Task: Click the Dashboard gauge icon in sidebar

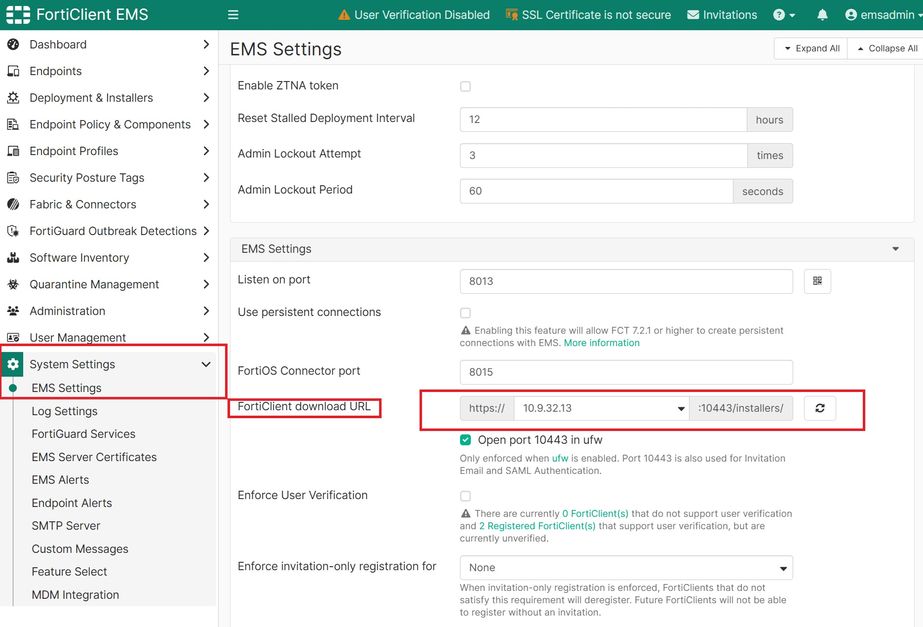Action: [x=13, y=45]
